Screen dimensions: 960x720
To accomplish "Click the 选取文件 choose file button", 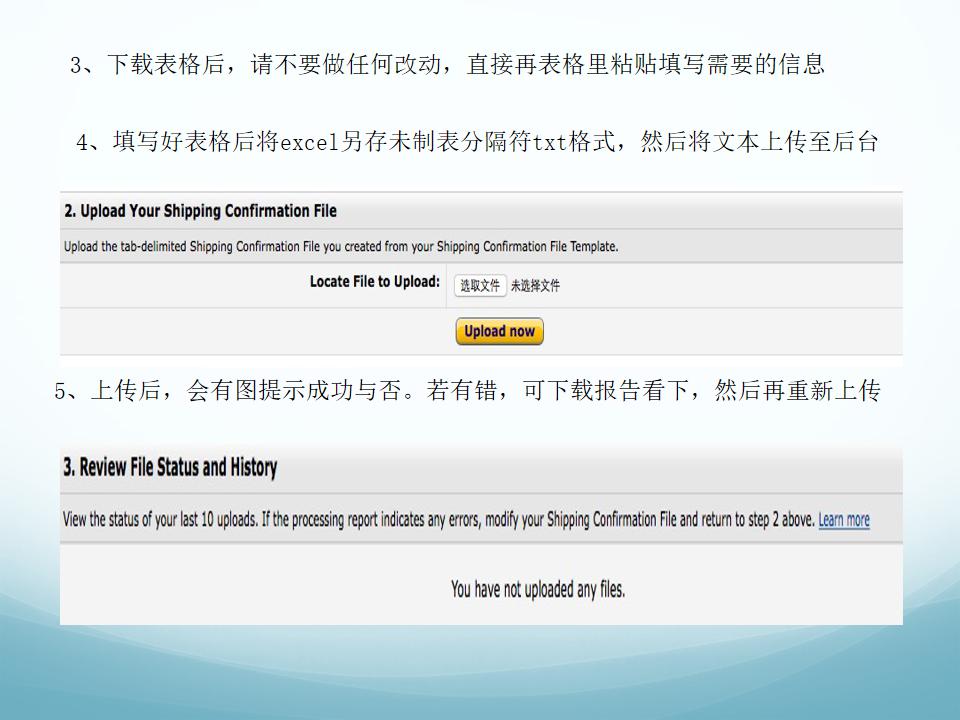I will pos(480,285).
